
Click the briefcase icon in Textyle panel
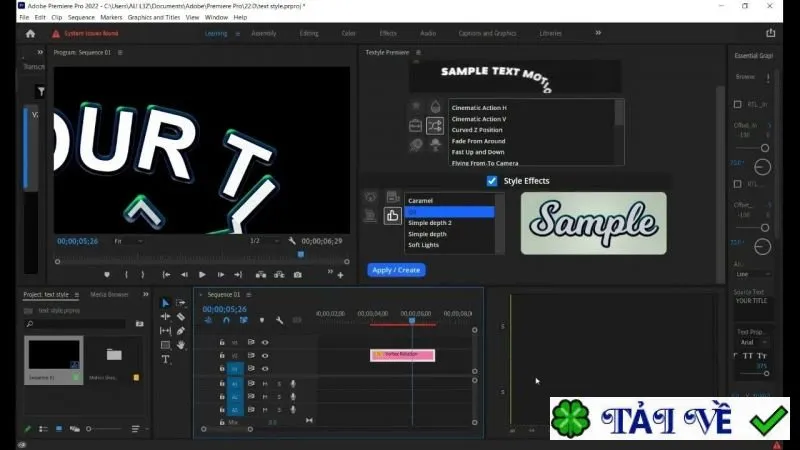(x=415, y=125)
